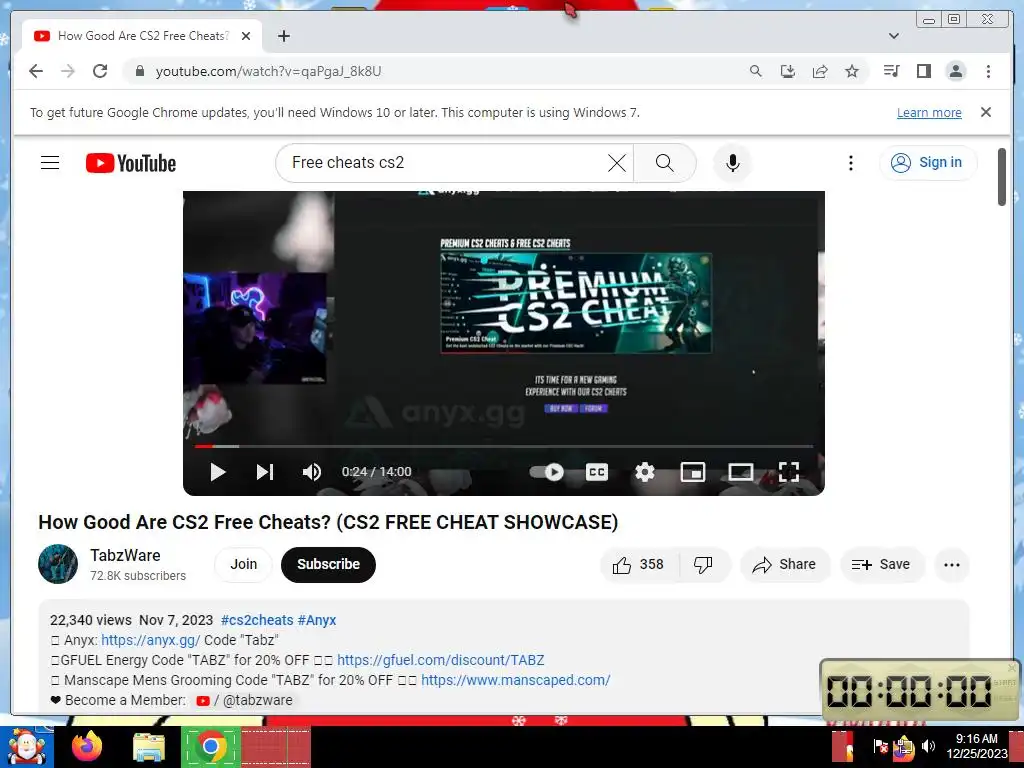Open TabzWare channel name link

(125, 556)
